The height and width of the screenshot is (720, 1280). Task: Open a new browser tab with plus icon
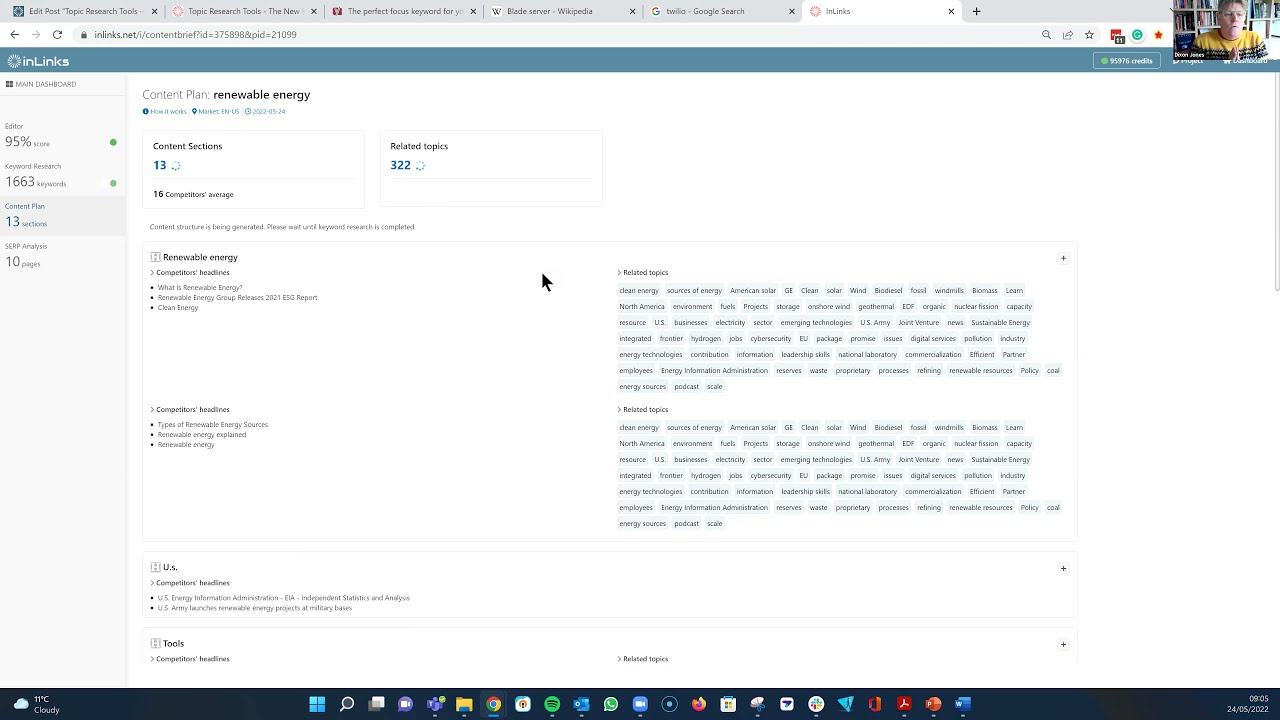(x=976, y=11)
